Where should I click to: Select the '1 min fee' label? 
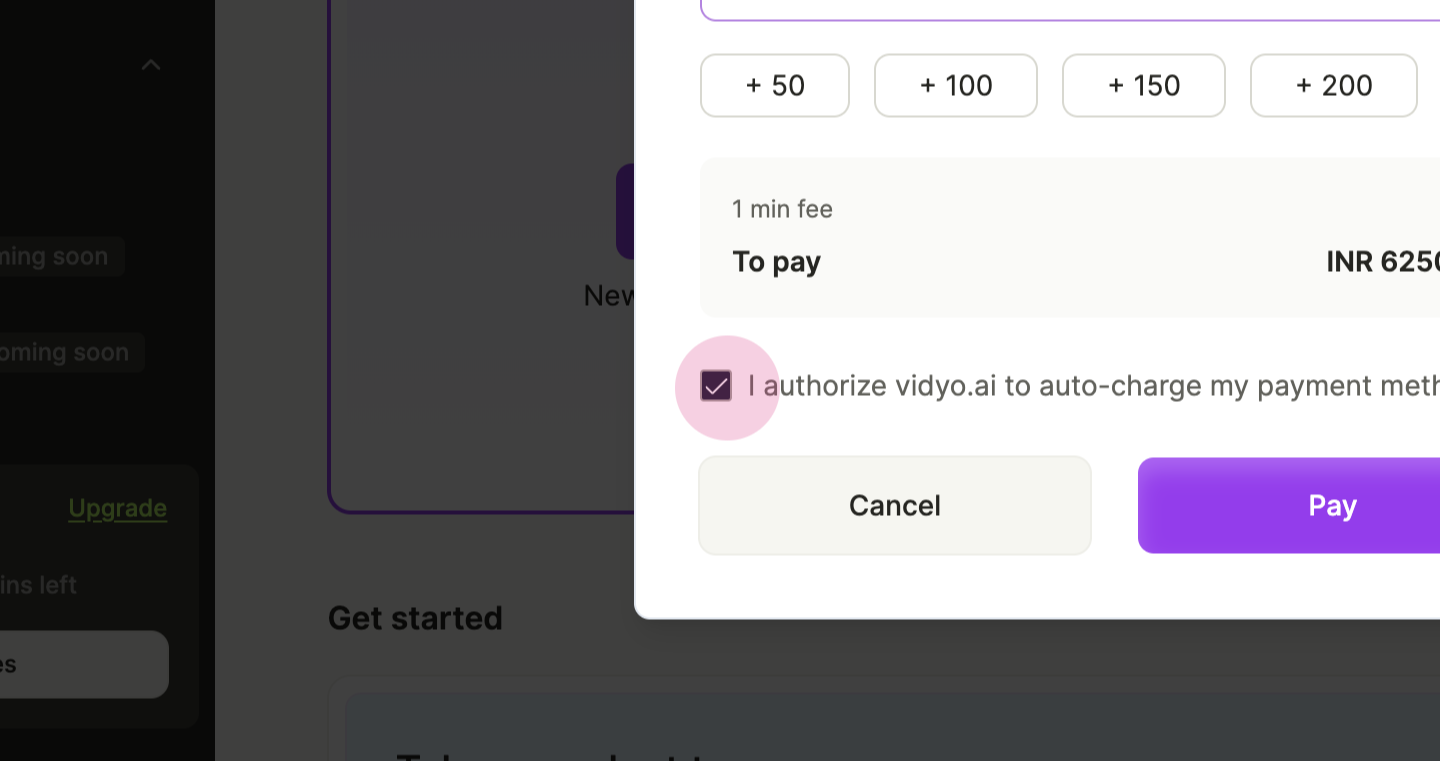pos(782,209)
